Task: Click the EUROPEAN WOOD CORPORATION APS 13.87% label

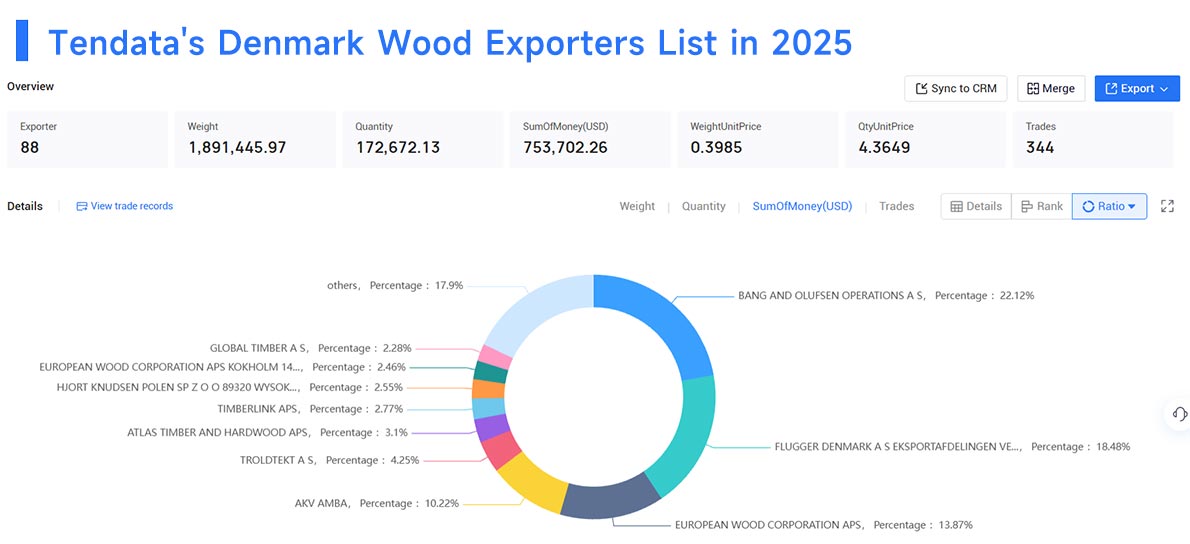Action: [823, 525]
